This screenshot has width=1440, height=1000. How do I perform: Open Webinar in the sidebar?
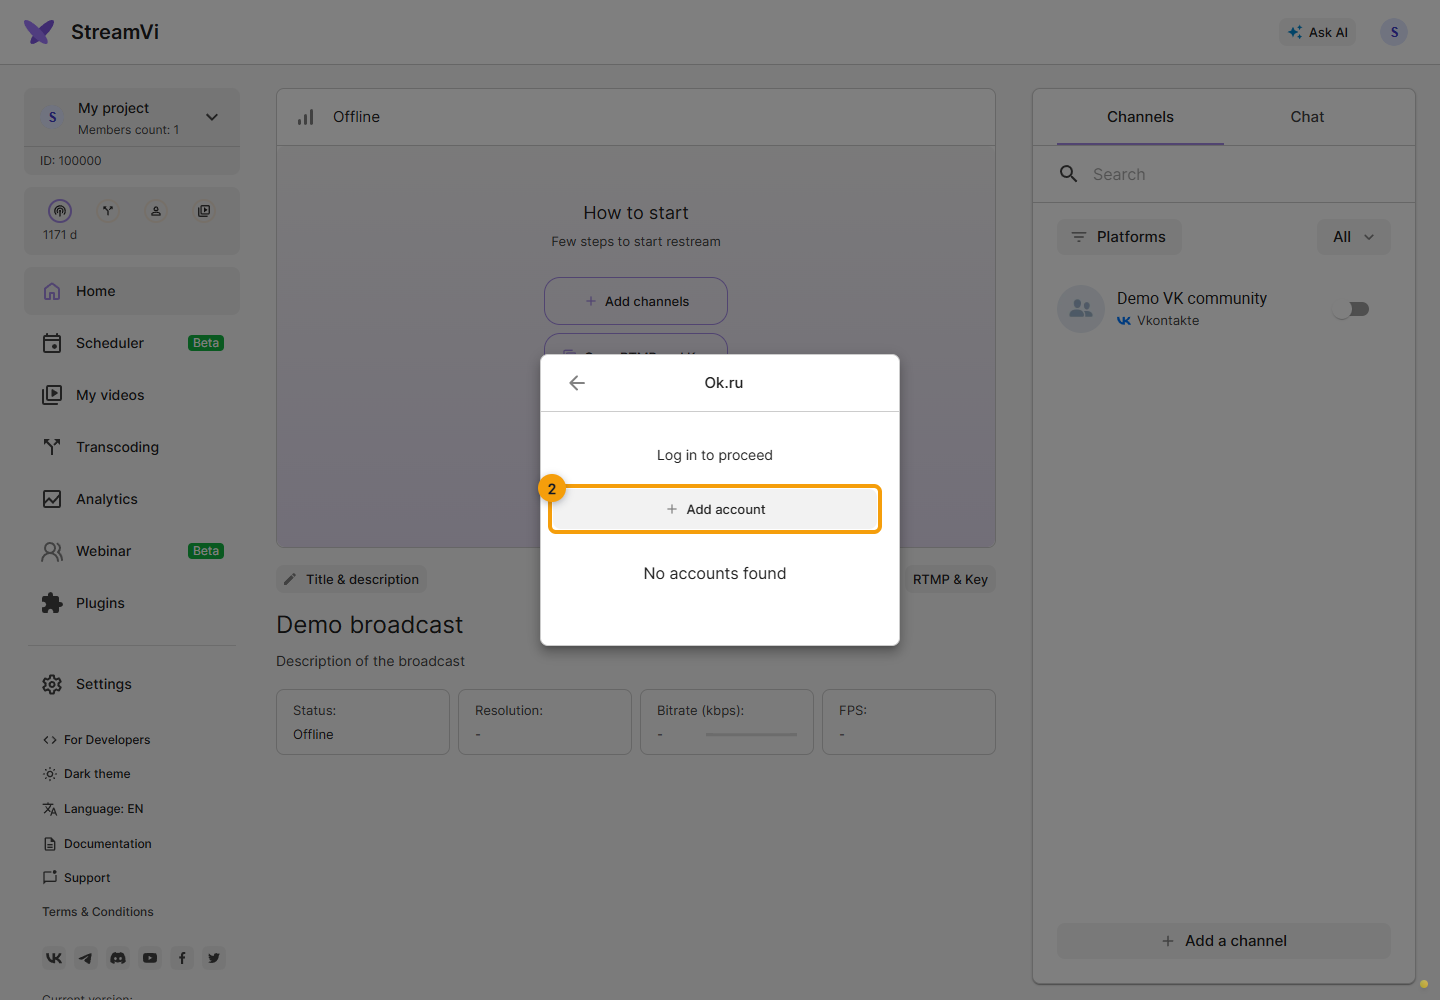[x=132, y=551]
